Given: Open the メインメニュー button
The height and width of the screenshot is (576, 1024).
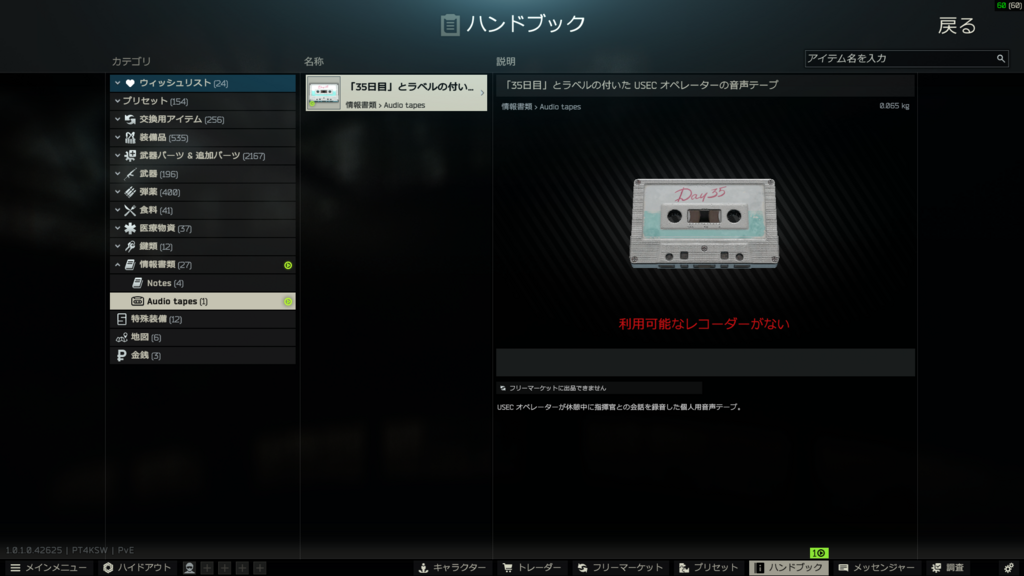Looking at the screenshot, I should (48, 567).
